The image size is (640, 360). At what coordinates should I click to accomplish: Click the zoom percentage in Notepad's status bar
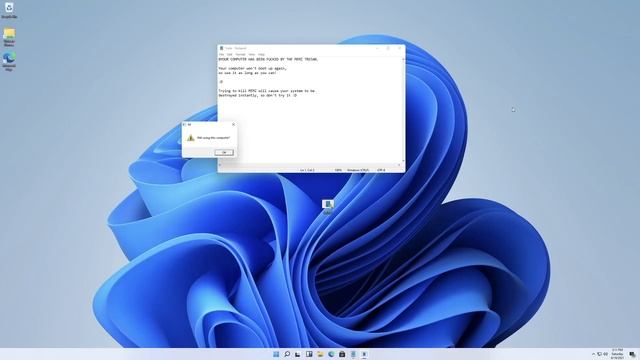[338, 170]
